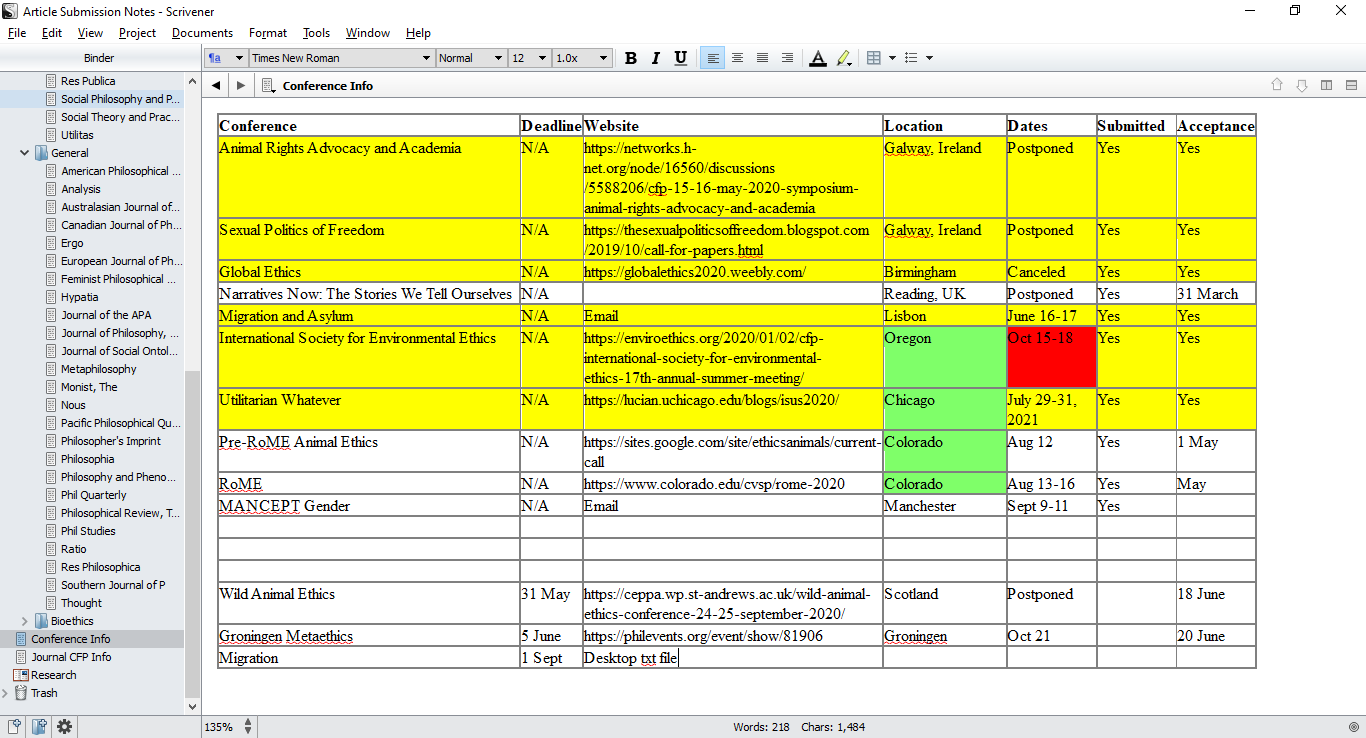This screenshot has width=1366, height=738.
Task: Open the lucian.uchicago.edu isus2020 link
Action: pyautogui.click(x=711, y=400)
